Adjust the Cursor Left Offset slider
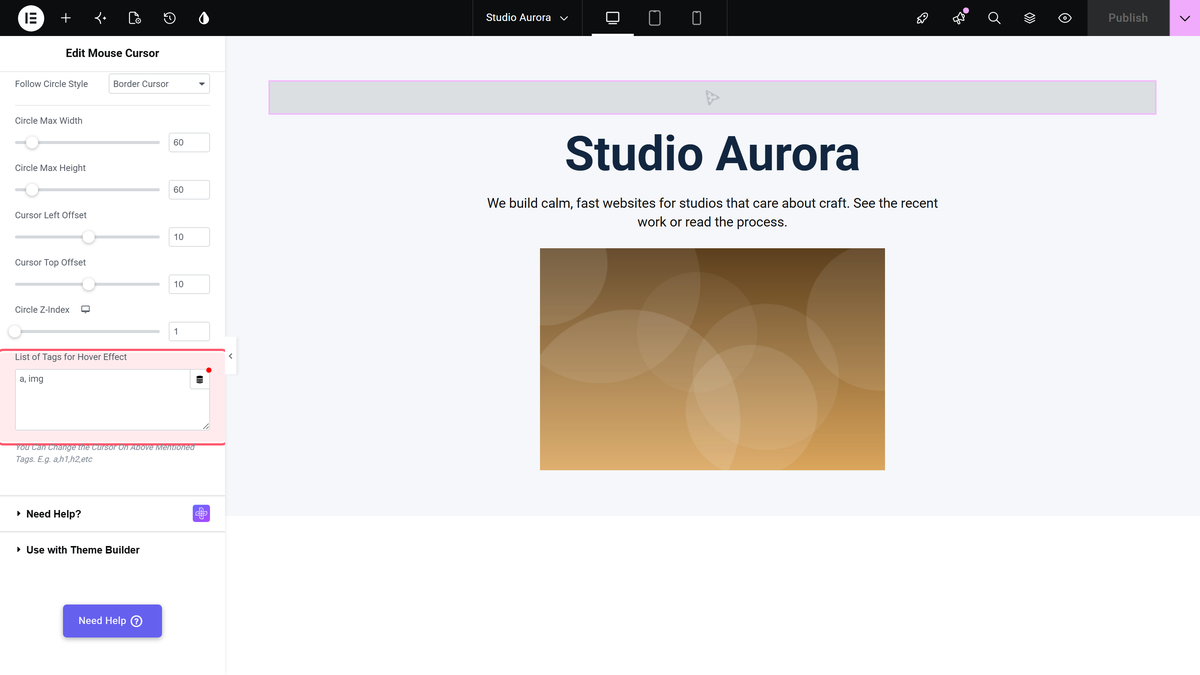Screen dimensions: 1200x675 (87, 237)
